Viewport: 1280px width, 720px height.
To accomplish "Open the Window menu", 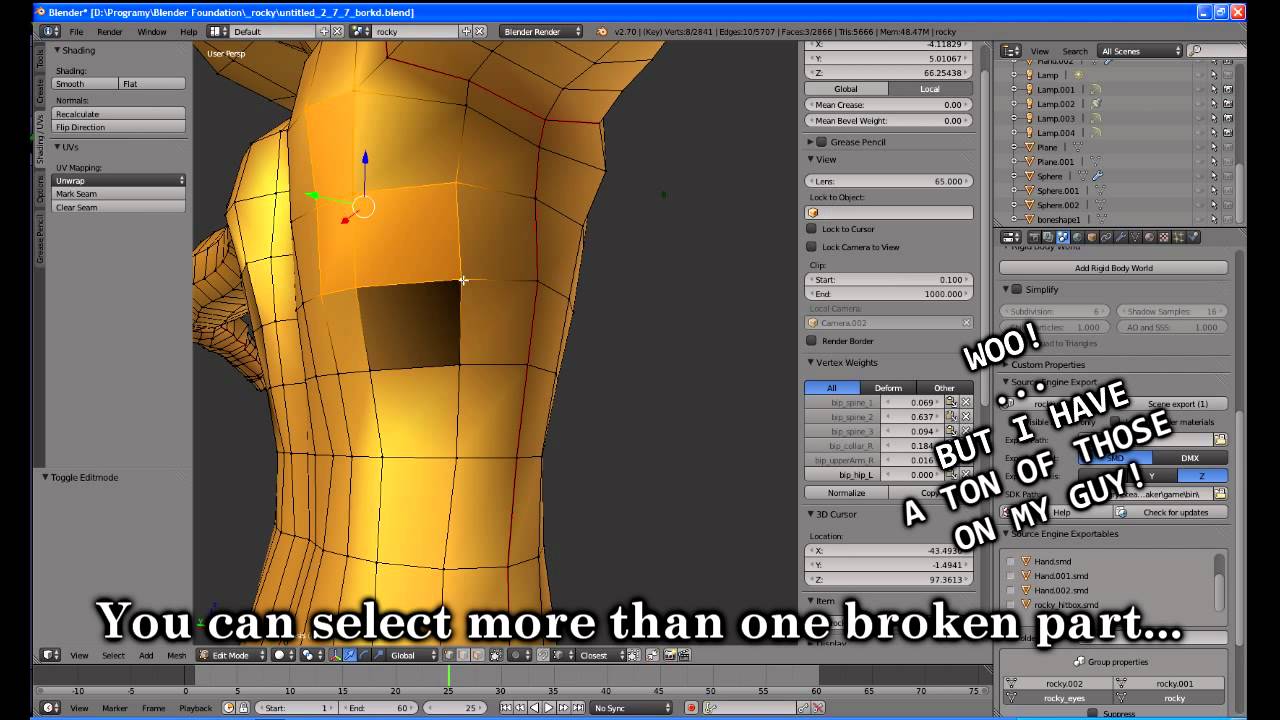I will pos(152,31).
